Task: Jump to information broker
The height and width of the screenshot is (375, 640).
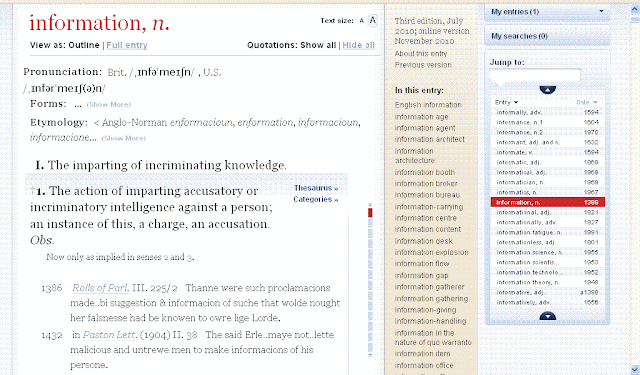Action: [x=426, y=184]
